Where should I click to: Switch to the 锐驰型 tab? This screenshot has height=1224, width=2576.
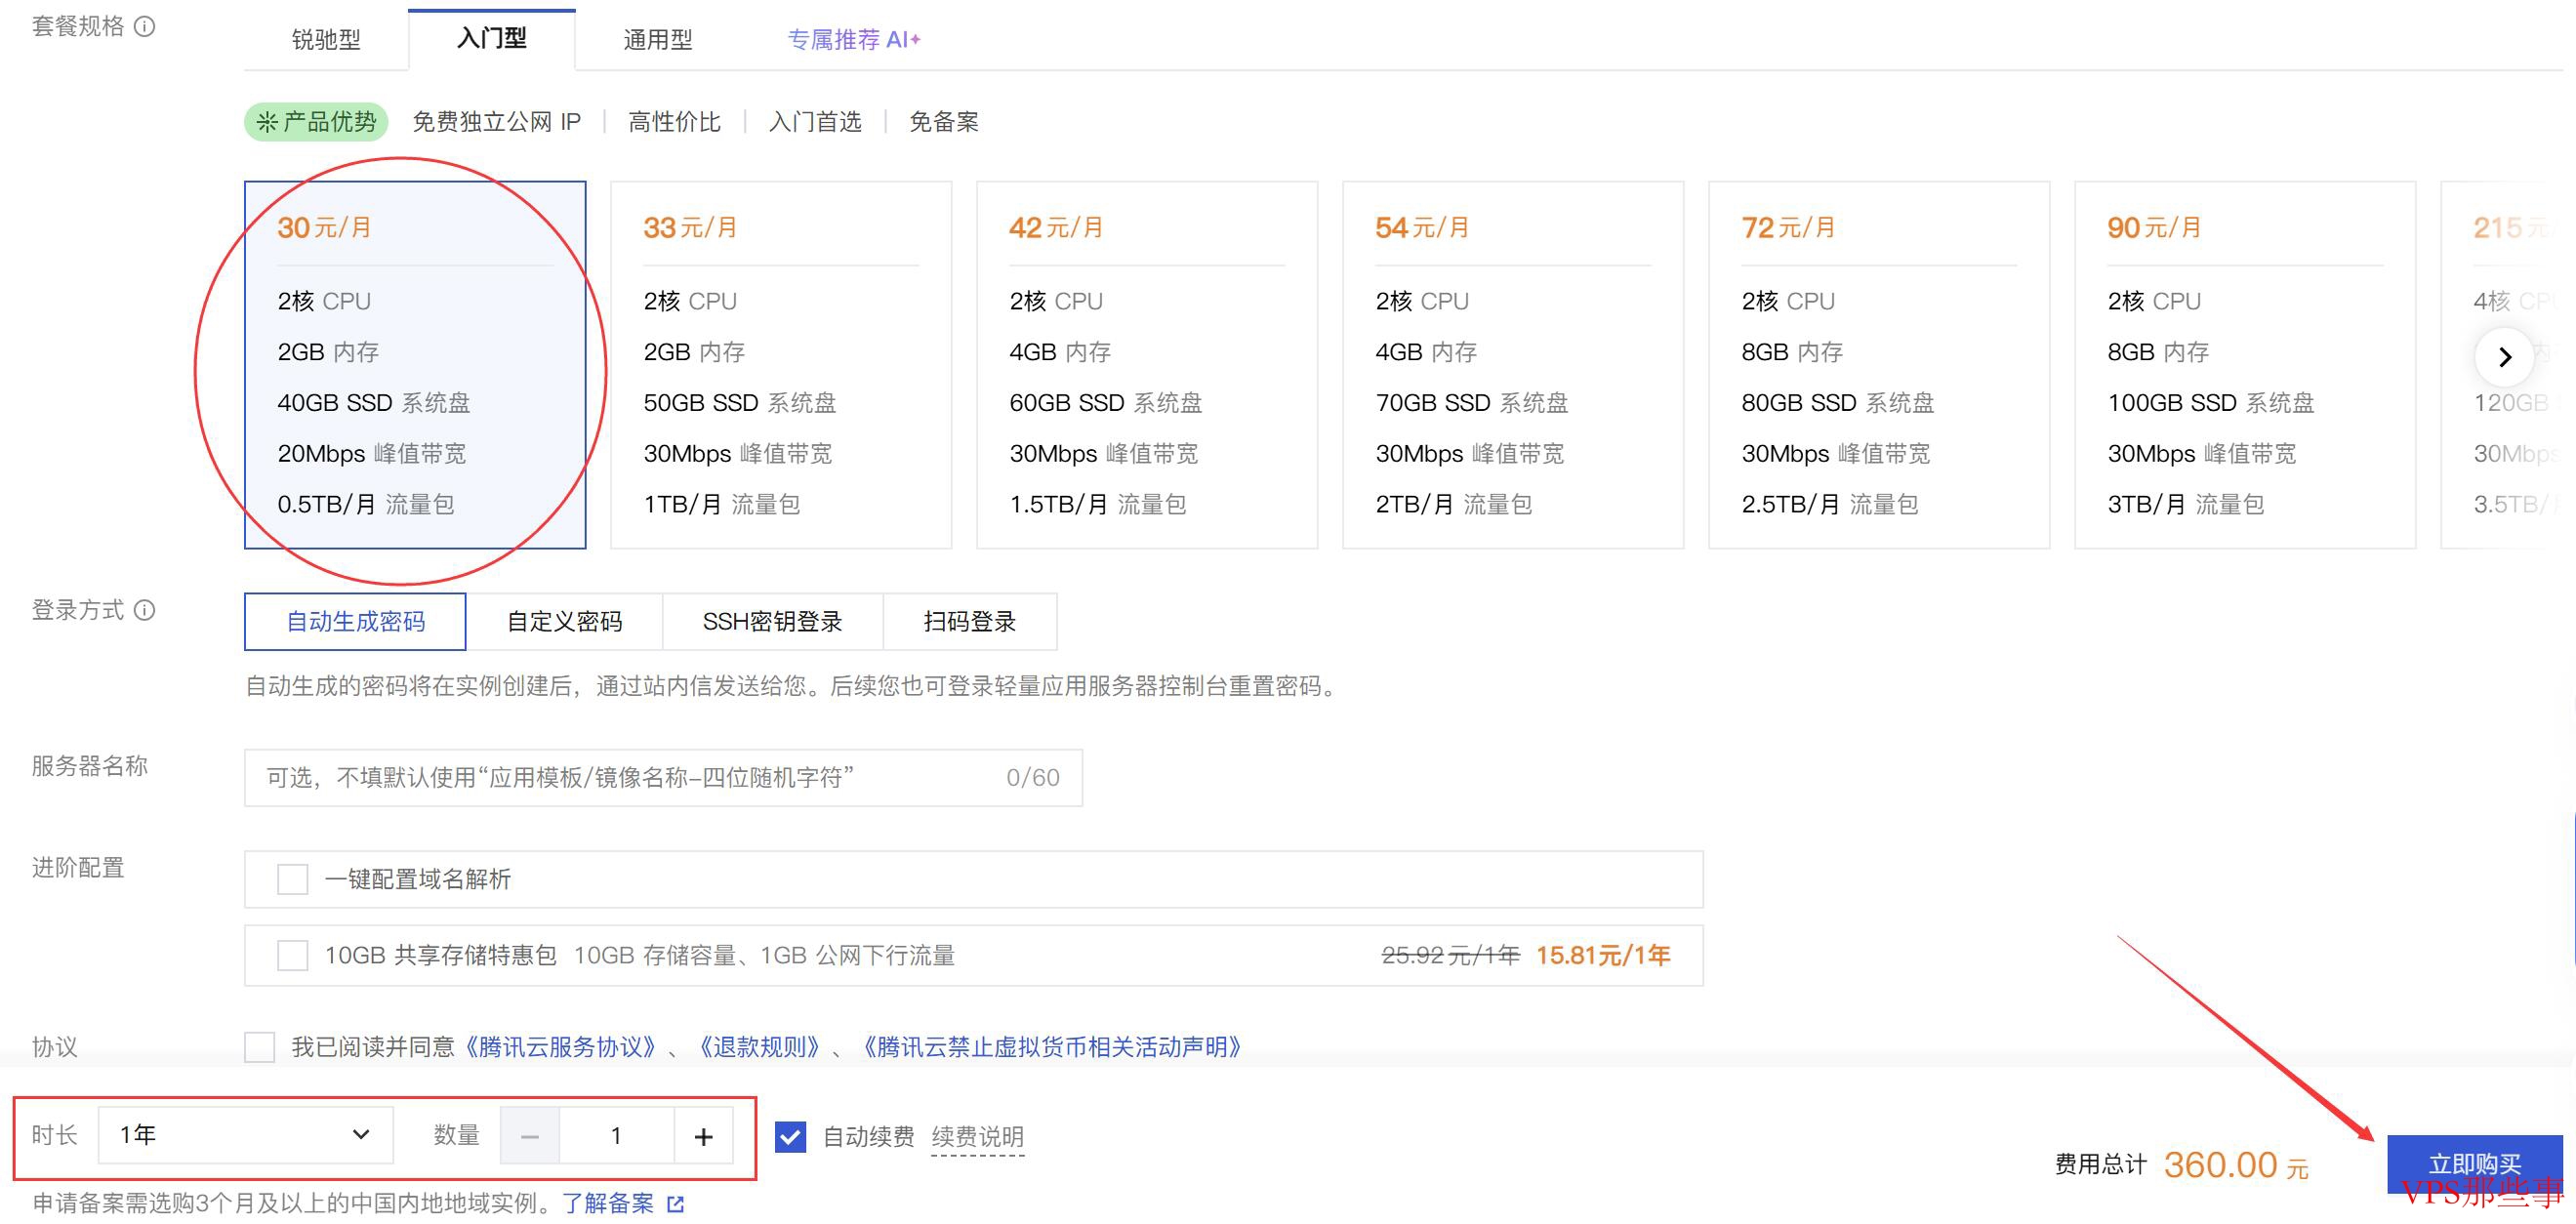coord(326,40)
